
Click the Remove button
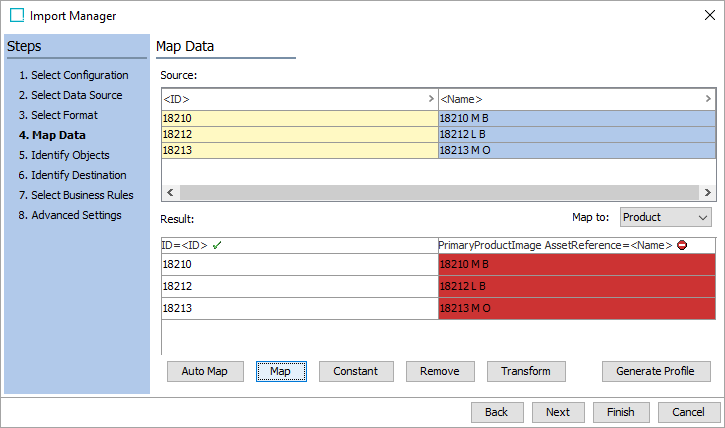tap(440, 372)
